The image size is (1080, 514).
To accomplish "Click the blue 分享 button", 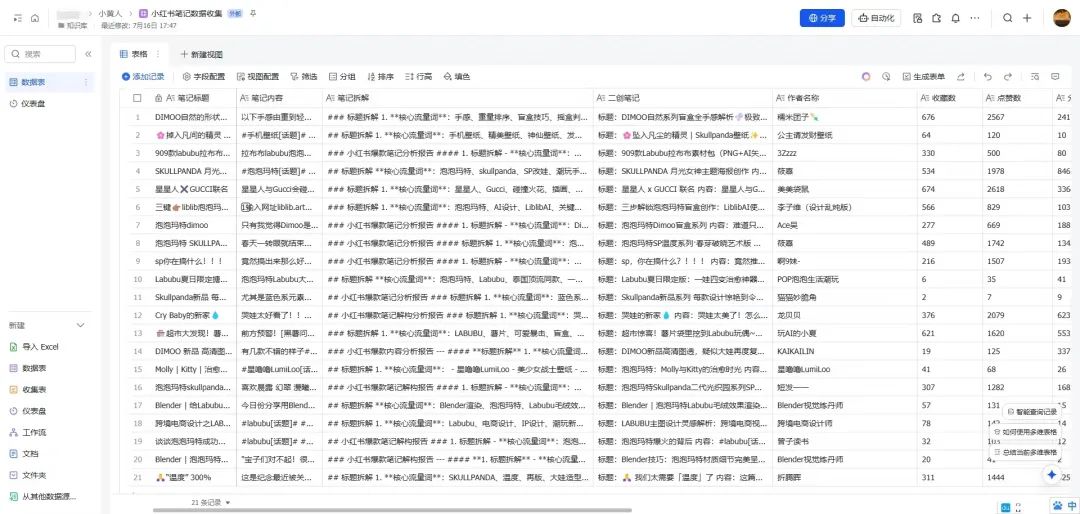I will click(x=822, y=18).
